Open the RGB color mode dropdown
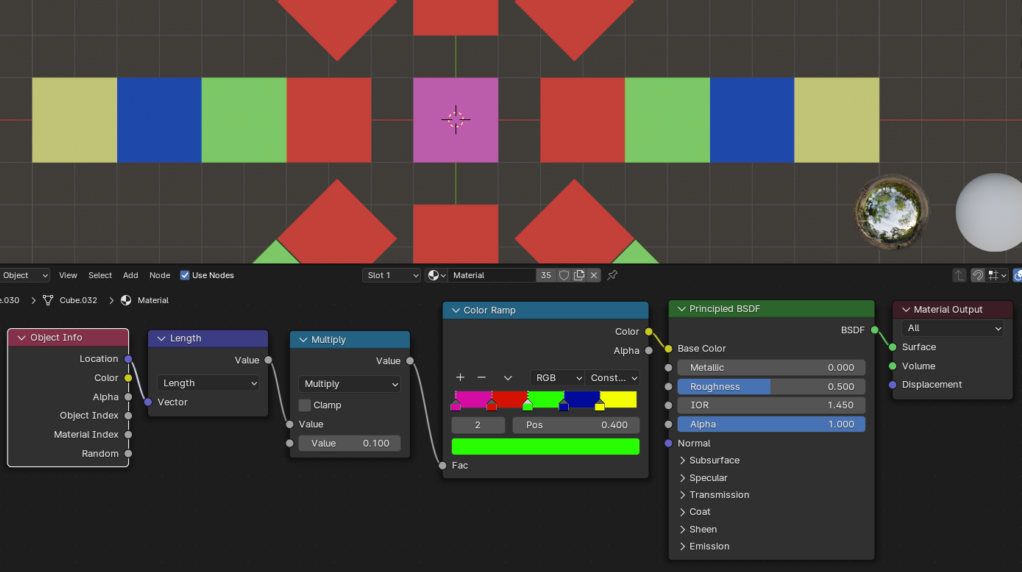Screen dimensions: 1022x572 point(558,378)
